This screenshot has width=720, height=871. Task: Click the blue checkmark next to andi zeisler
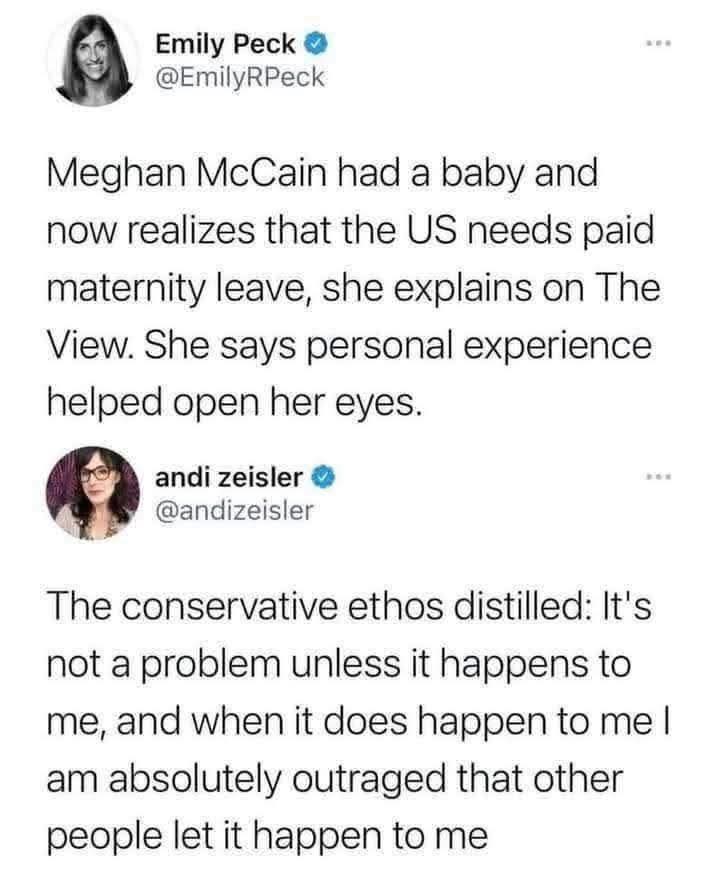tap(322, 478)
